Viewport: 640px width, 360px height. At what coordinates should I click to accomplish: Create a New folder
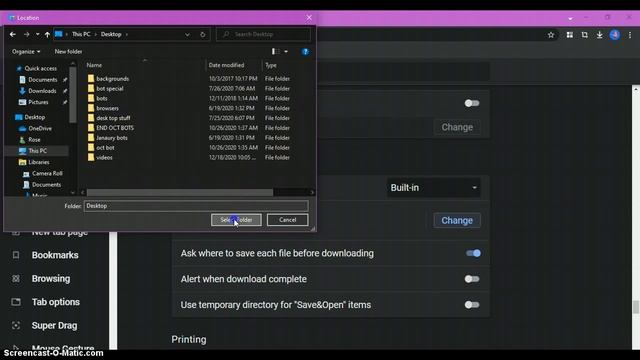coord(68,52)
